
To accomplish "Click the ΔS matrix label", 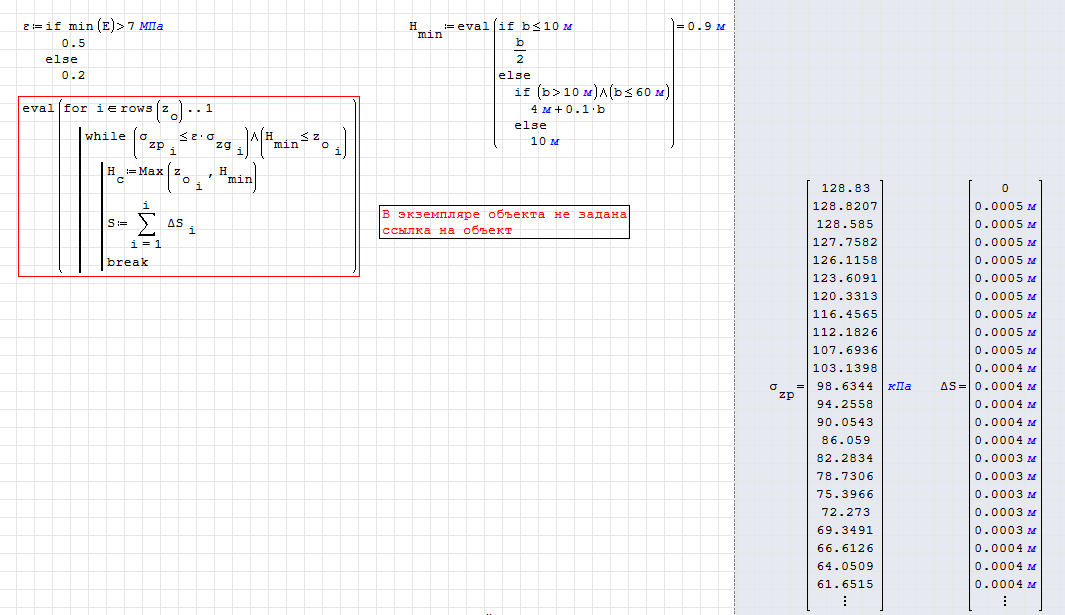I will (x=950, y=386).
